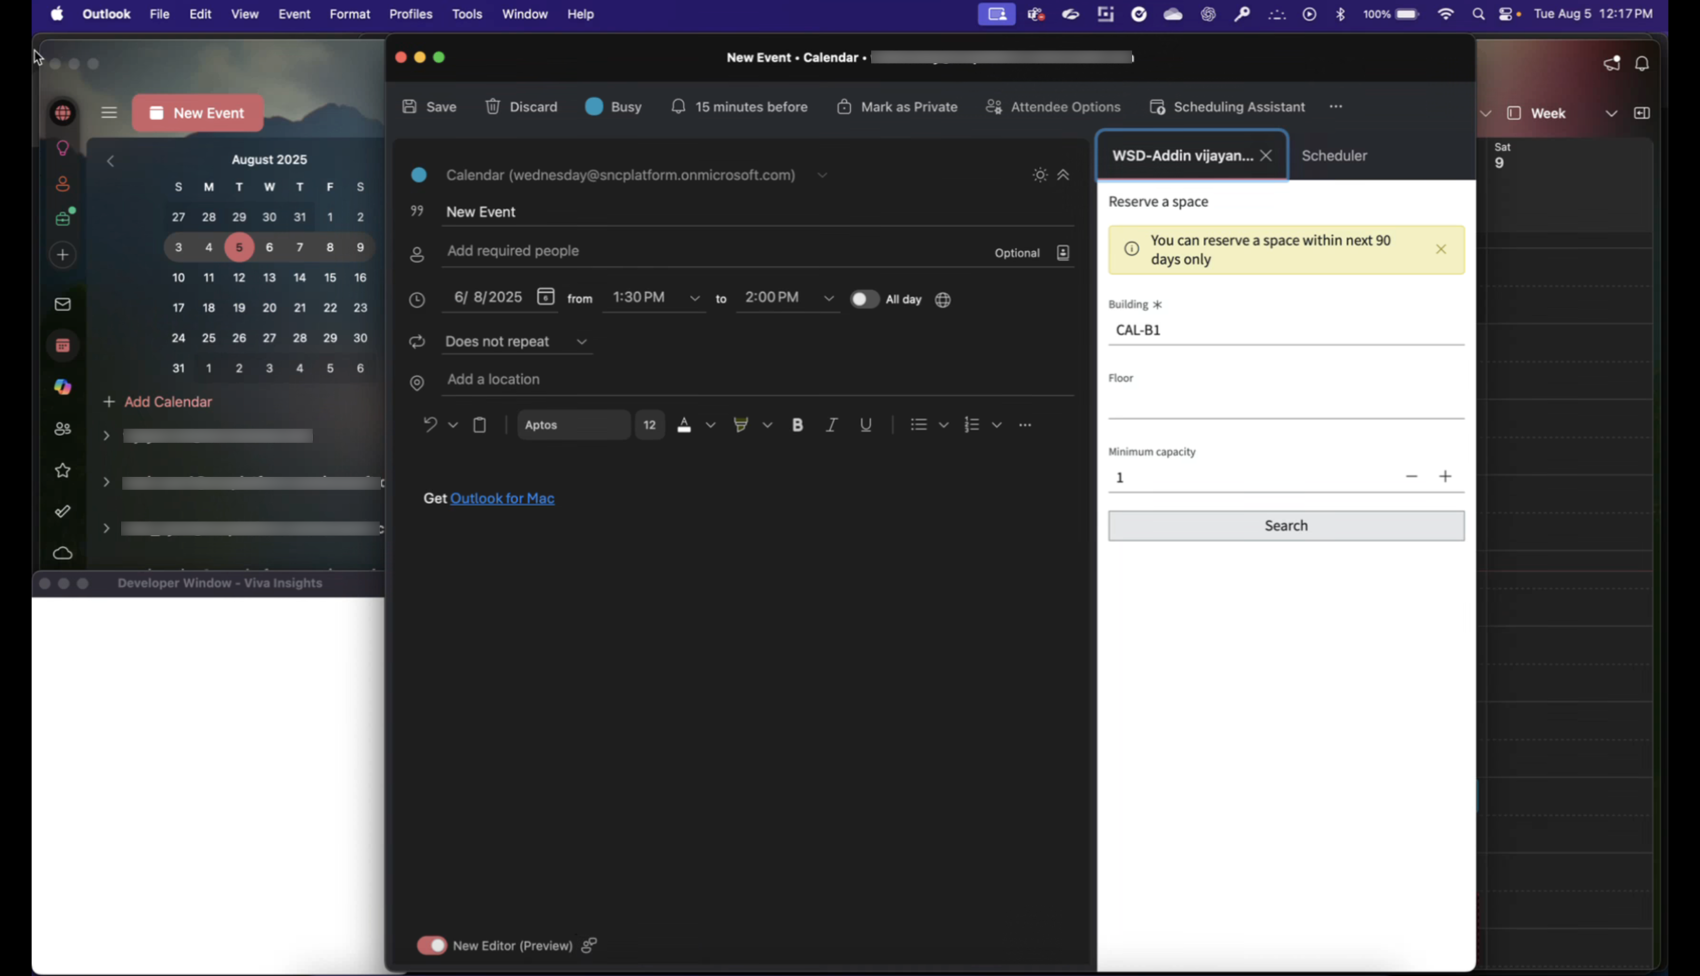The height and width of the screenshot is (976, 1700).
Task: Add Optional attendees
Action: point(1017,253)
